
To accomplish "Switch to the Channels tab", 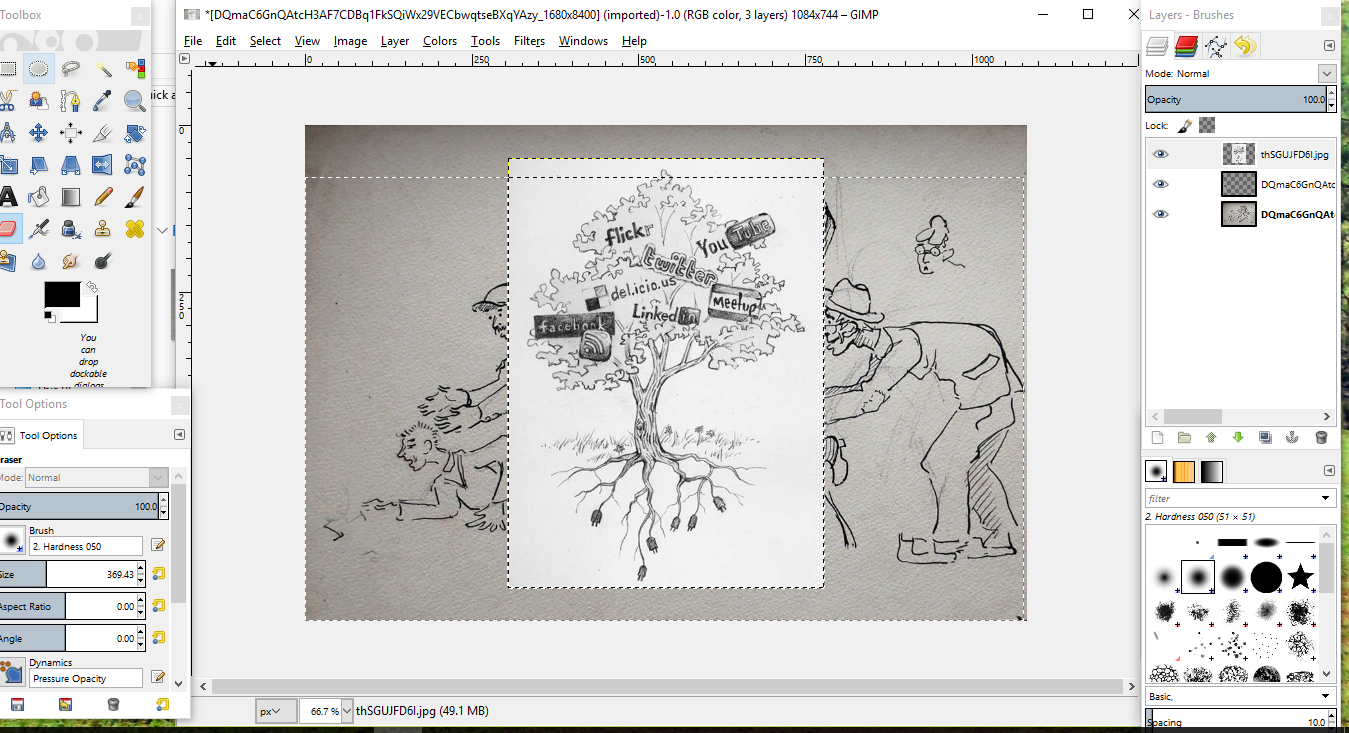I will pos(1187,45).
